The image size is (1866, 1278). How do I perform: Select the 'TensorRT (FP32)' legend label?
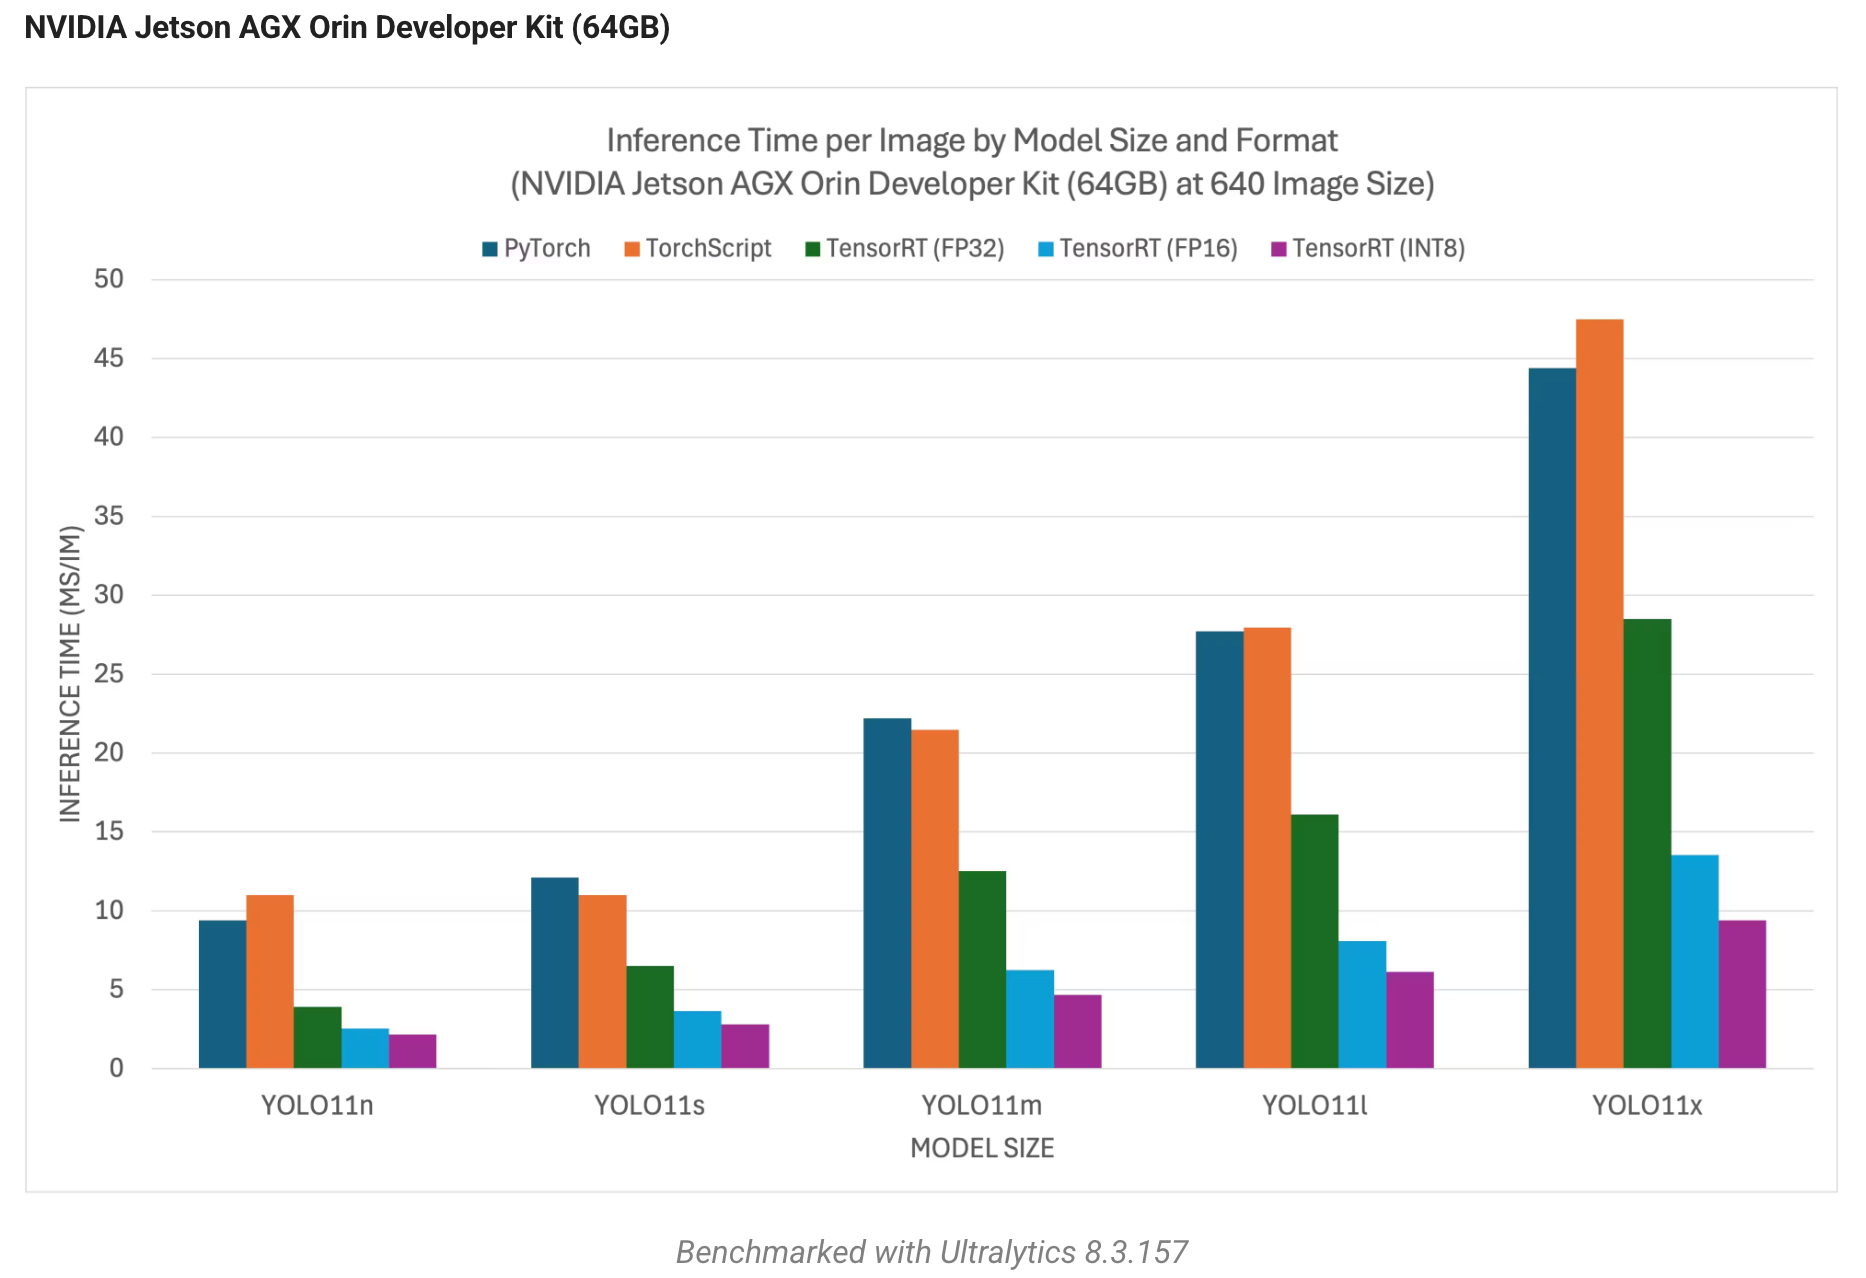click(x=915, y=248)
